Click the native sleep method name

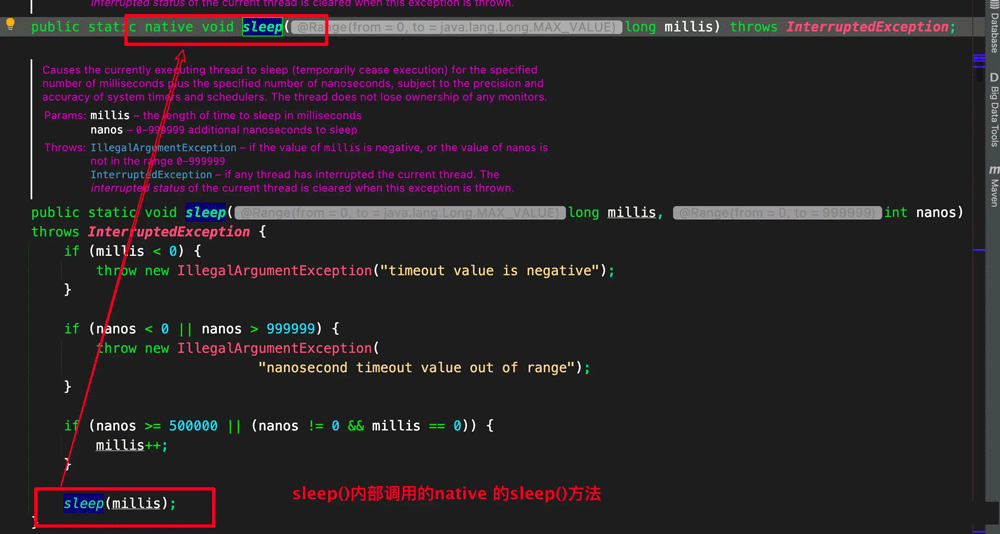[x=262, y=27]
